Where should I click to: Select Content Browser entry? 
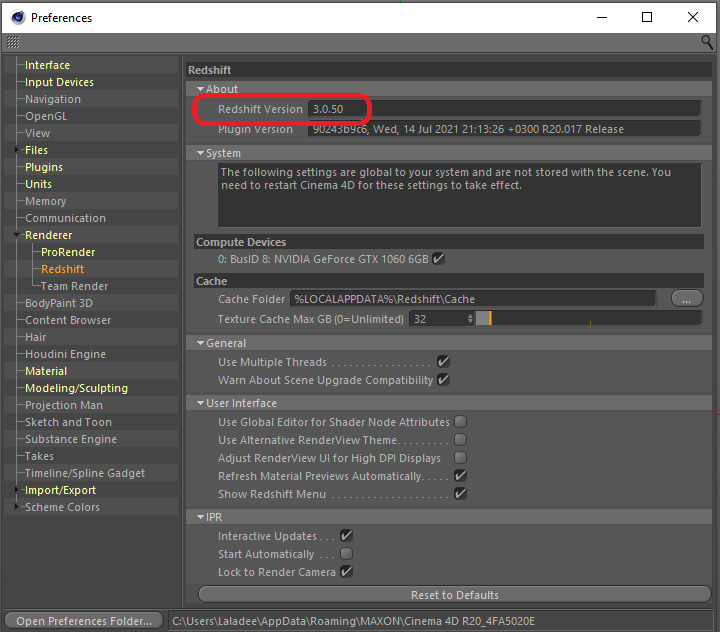68,320
